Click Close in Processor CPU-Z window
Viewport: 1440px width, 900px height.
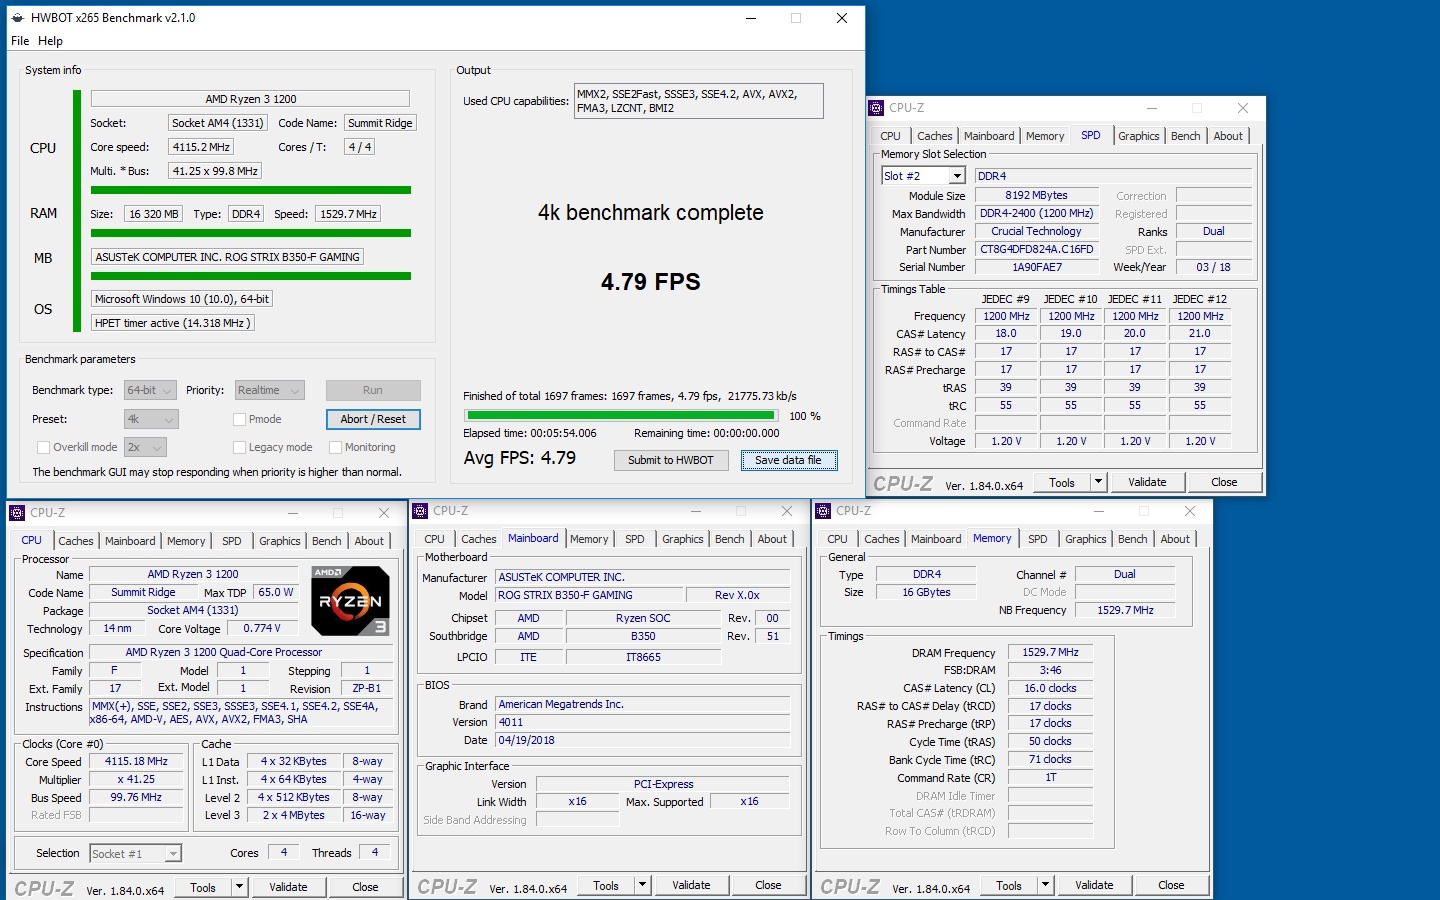pyautogui.click(x=365, y=887)
